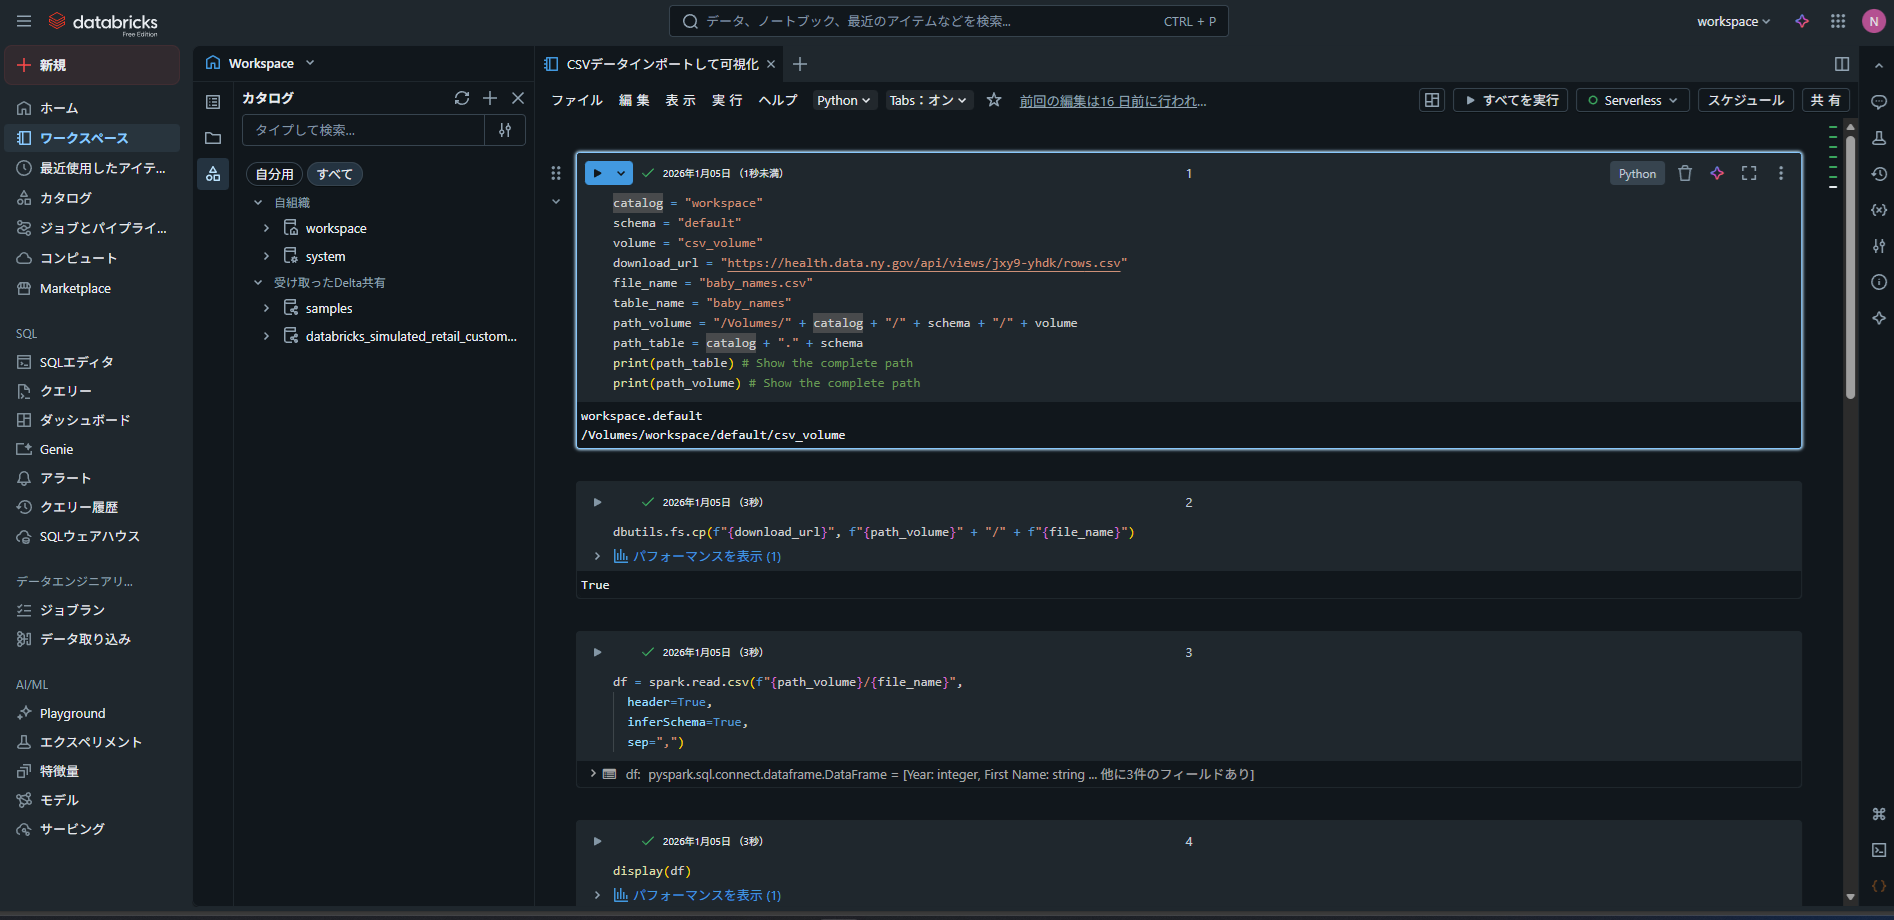Select the 自分用 filter

point(274,173)
